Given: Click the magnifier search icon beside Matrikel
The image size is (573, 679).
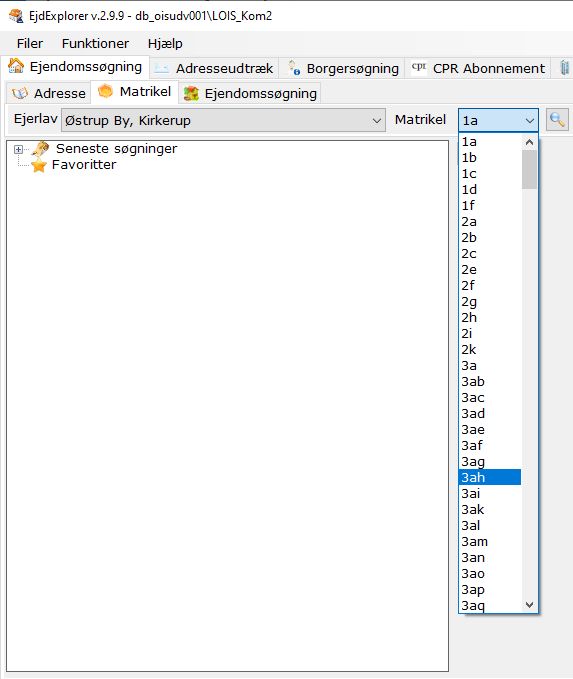Looking at the screenshot, I should click(557, 120).
